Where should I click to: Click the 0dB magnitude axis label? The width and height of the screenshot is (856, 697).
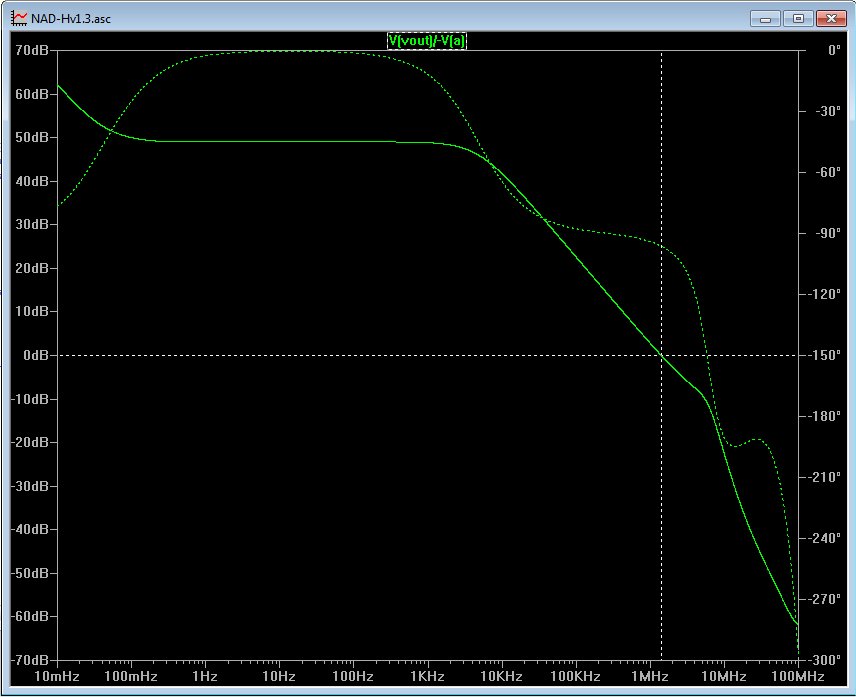tap(36, 355)
